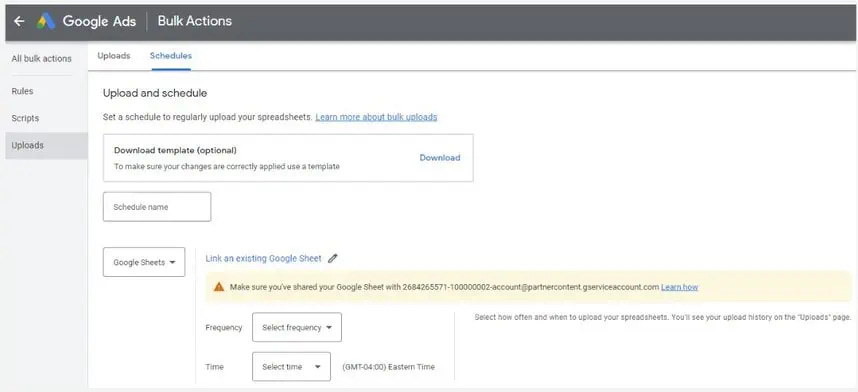
Task: Click the (GMT-04:00) Eastern Time text
Action: [x=389, y=367]
